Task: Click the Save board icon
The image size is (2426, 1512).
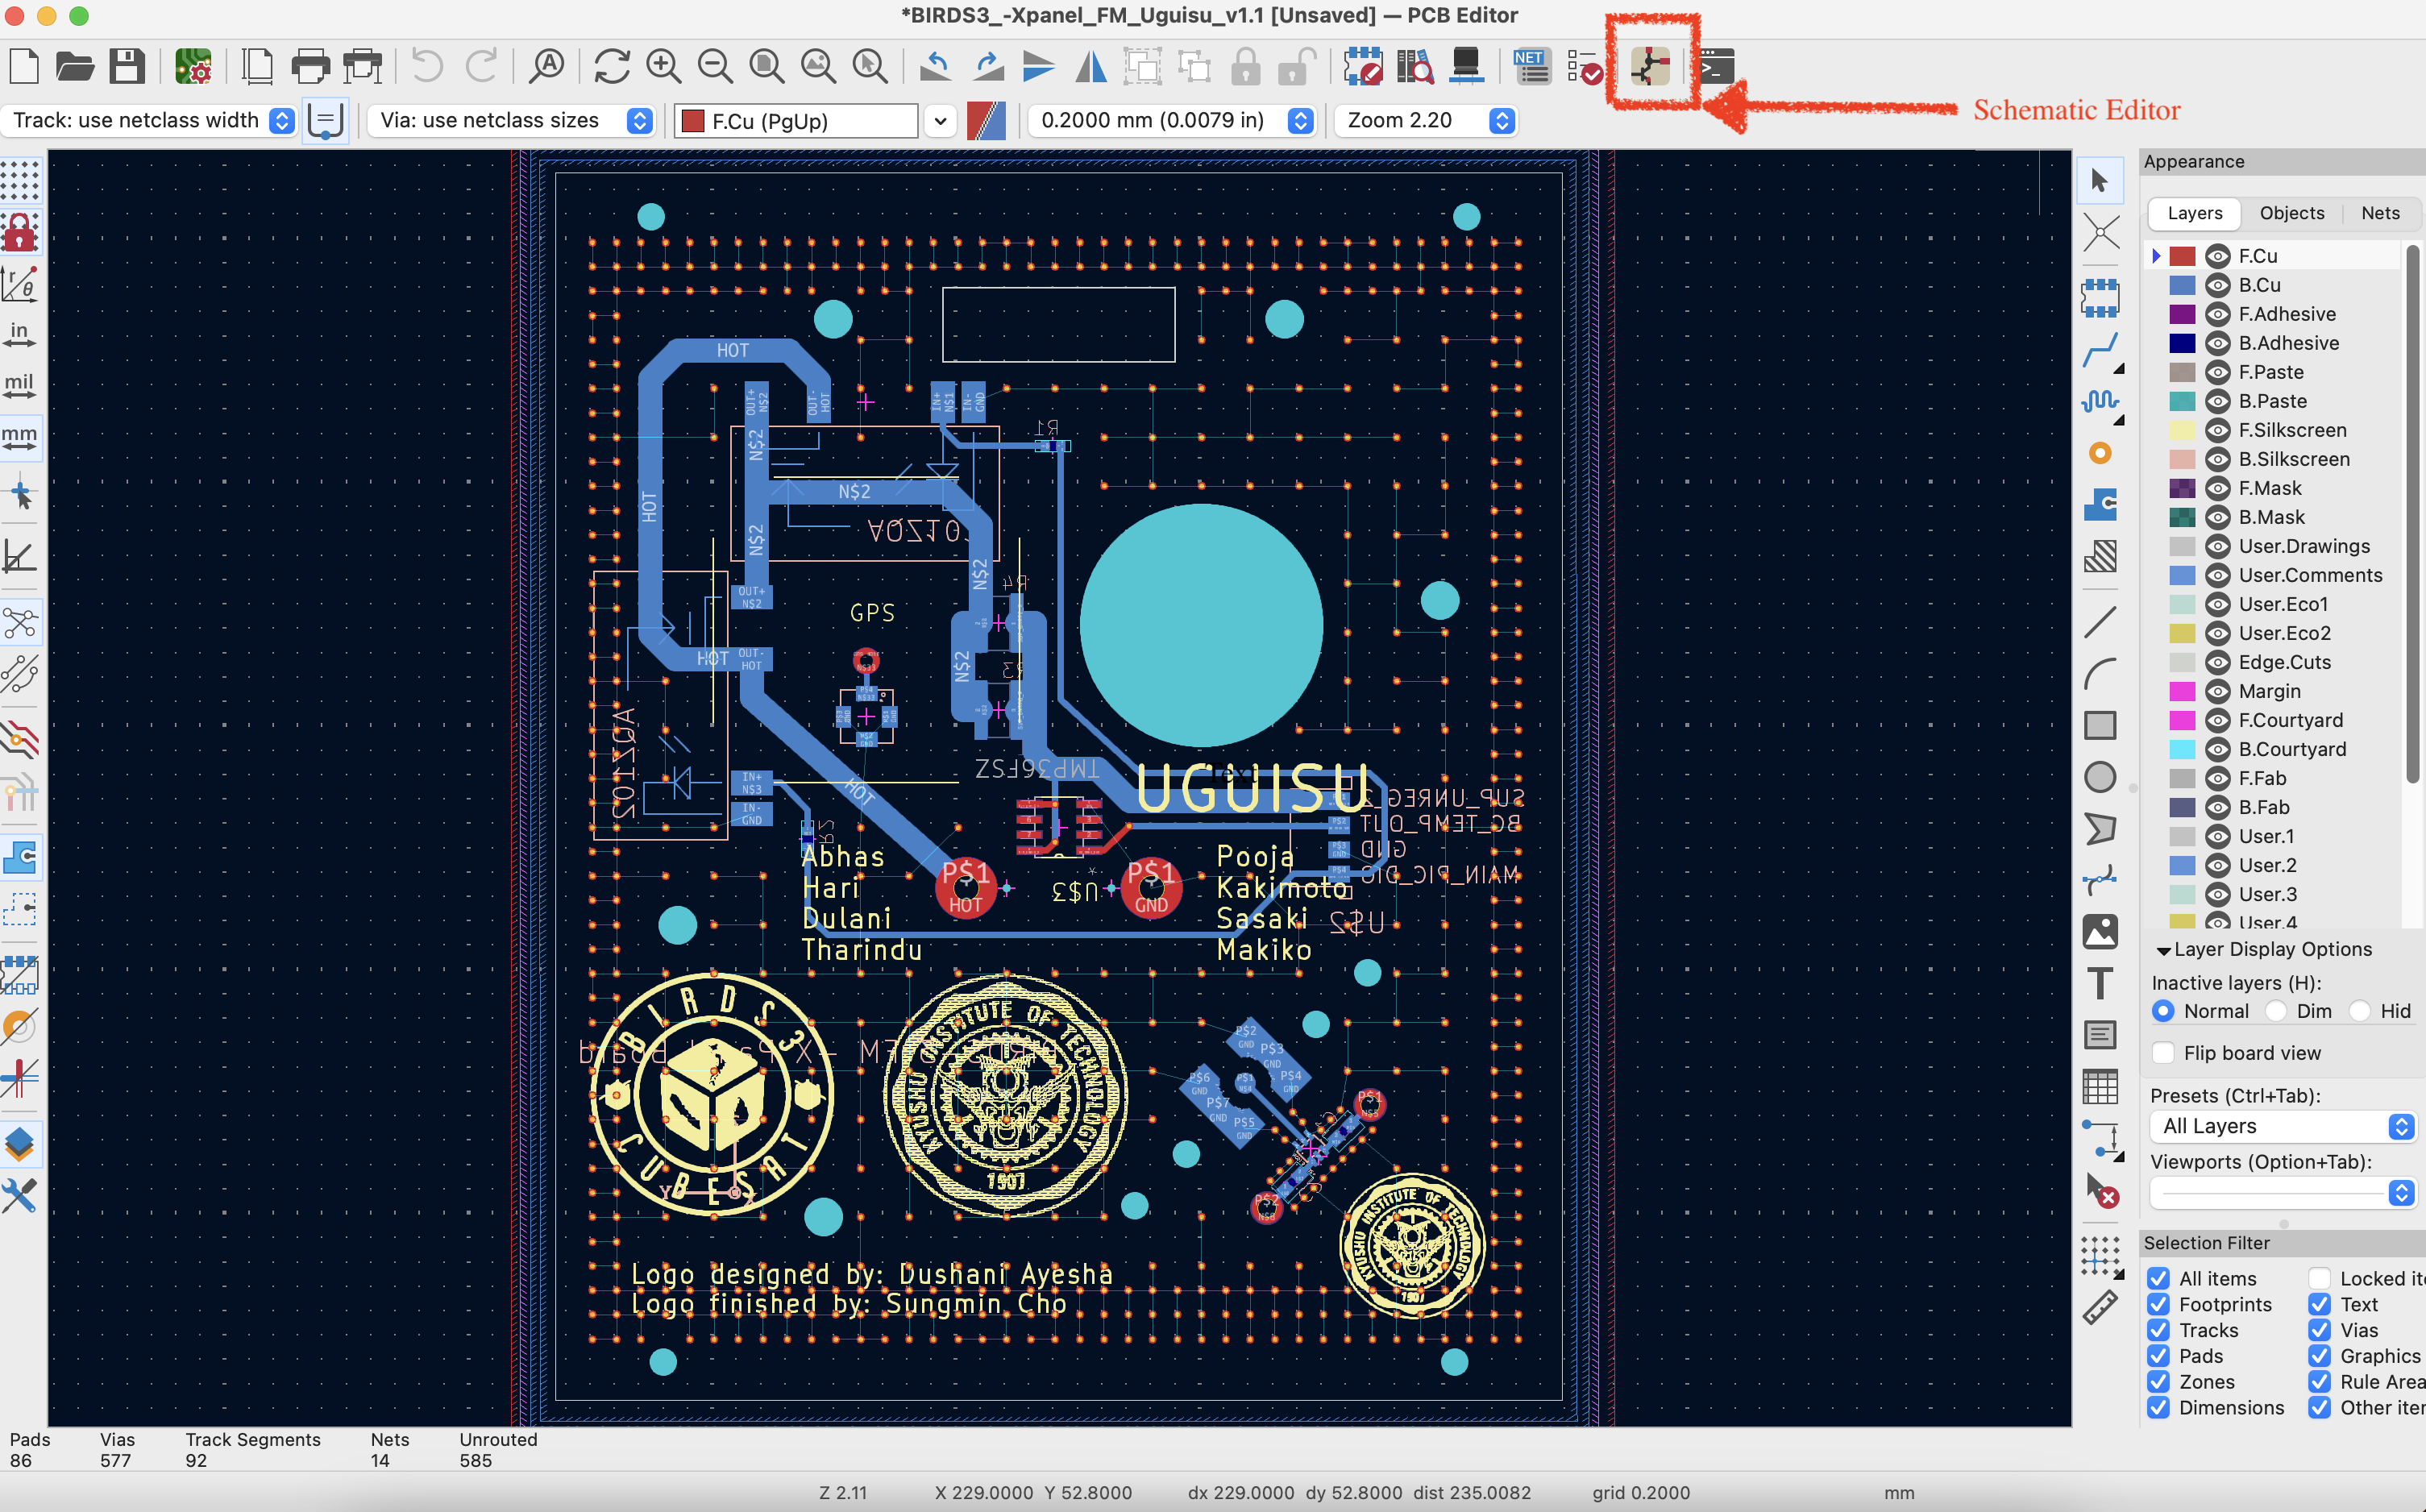Action: [x=127, y=67]
